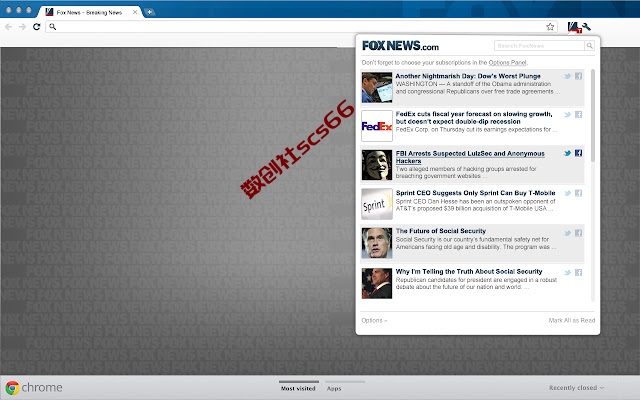
Task: Tweet the Dow's Worst Plunge story
Action: 567,76
